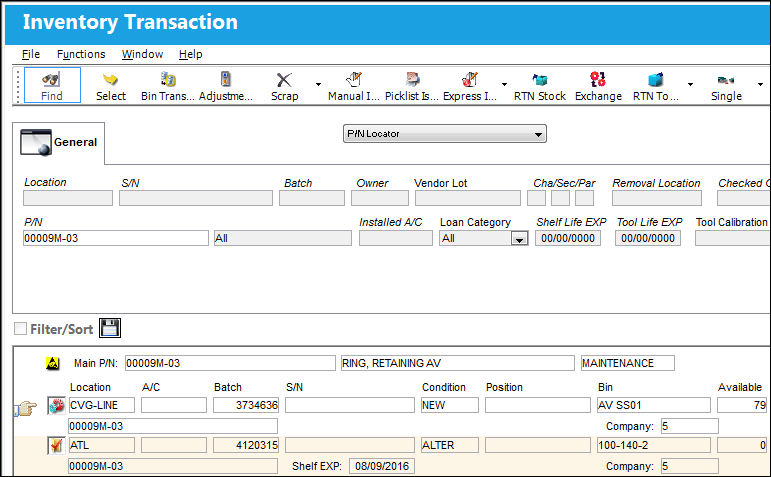Click the Owner search input field
Screen dimensions: 771x477
pos(380,198)
